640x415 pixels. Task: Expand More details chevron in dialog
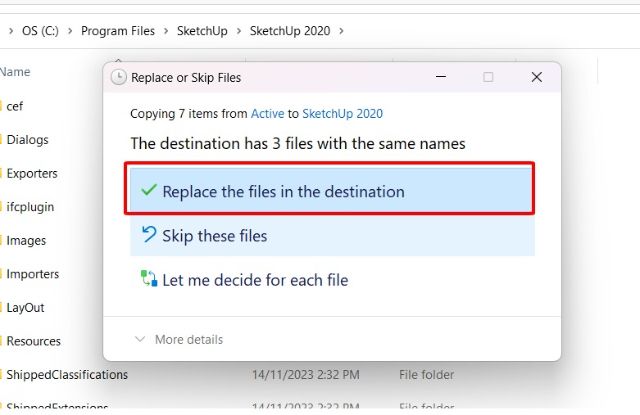(139, 340)
